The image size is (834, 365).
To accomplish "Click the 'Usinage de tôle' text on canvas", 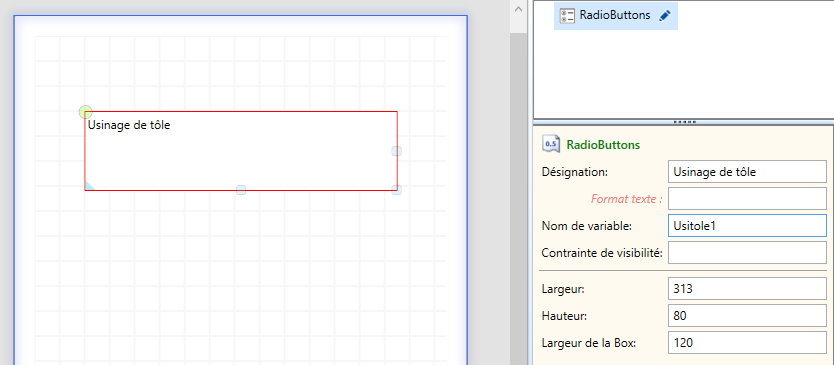I will pos(129,126).
